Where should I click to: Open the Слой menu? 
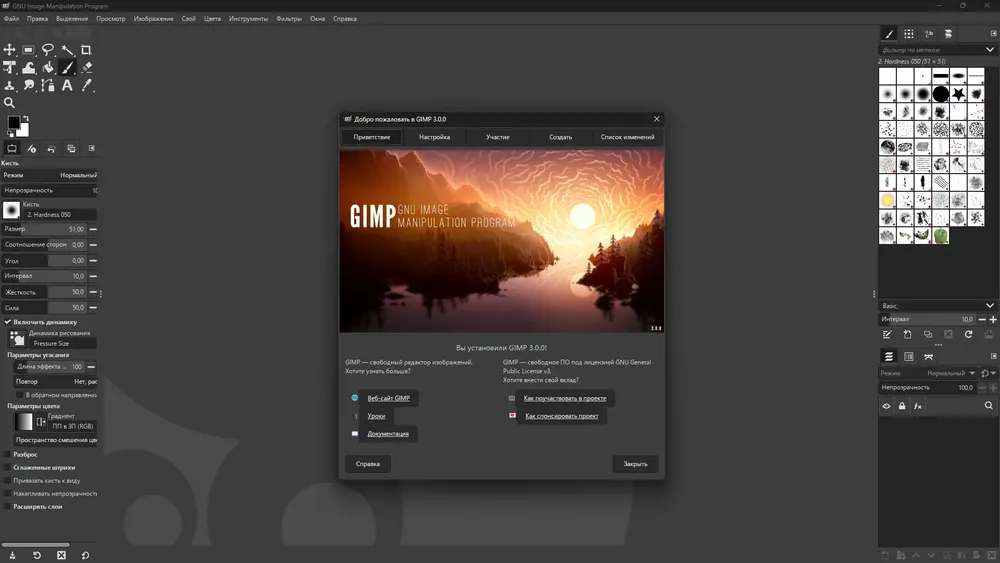point(189,18)
